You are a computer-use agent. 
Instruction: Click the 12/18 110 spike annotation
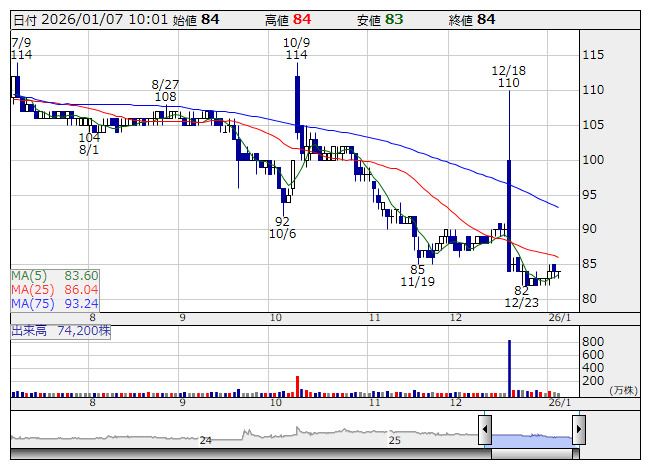(508, 77)
